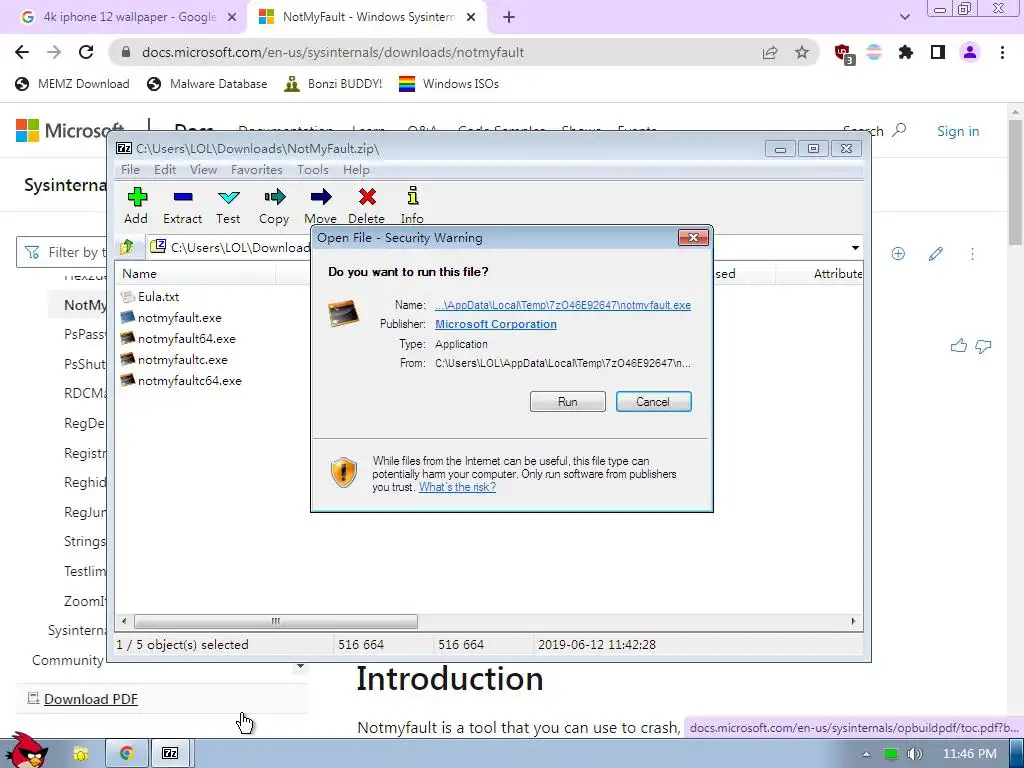This screenshot has height=768, width=1024.
Task: Click the 7-Zip horizontal scrollbar thumb
Action: pos(276,621)
